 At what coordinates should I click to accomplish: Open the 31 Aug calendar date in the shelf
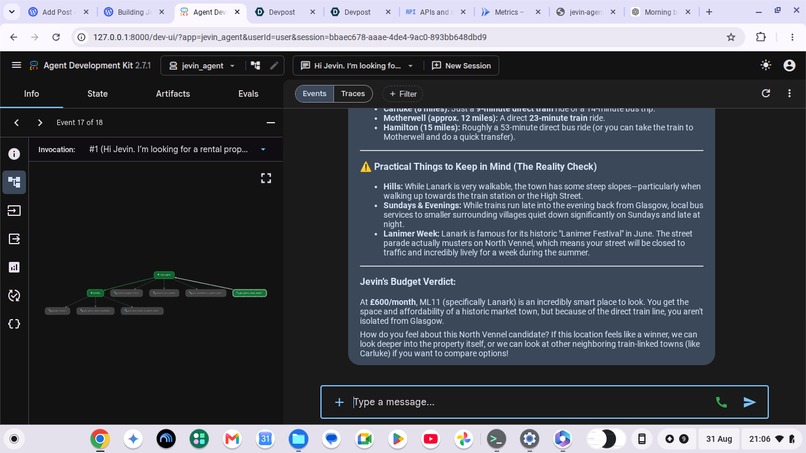pos(719,439)
